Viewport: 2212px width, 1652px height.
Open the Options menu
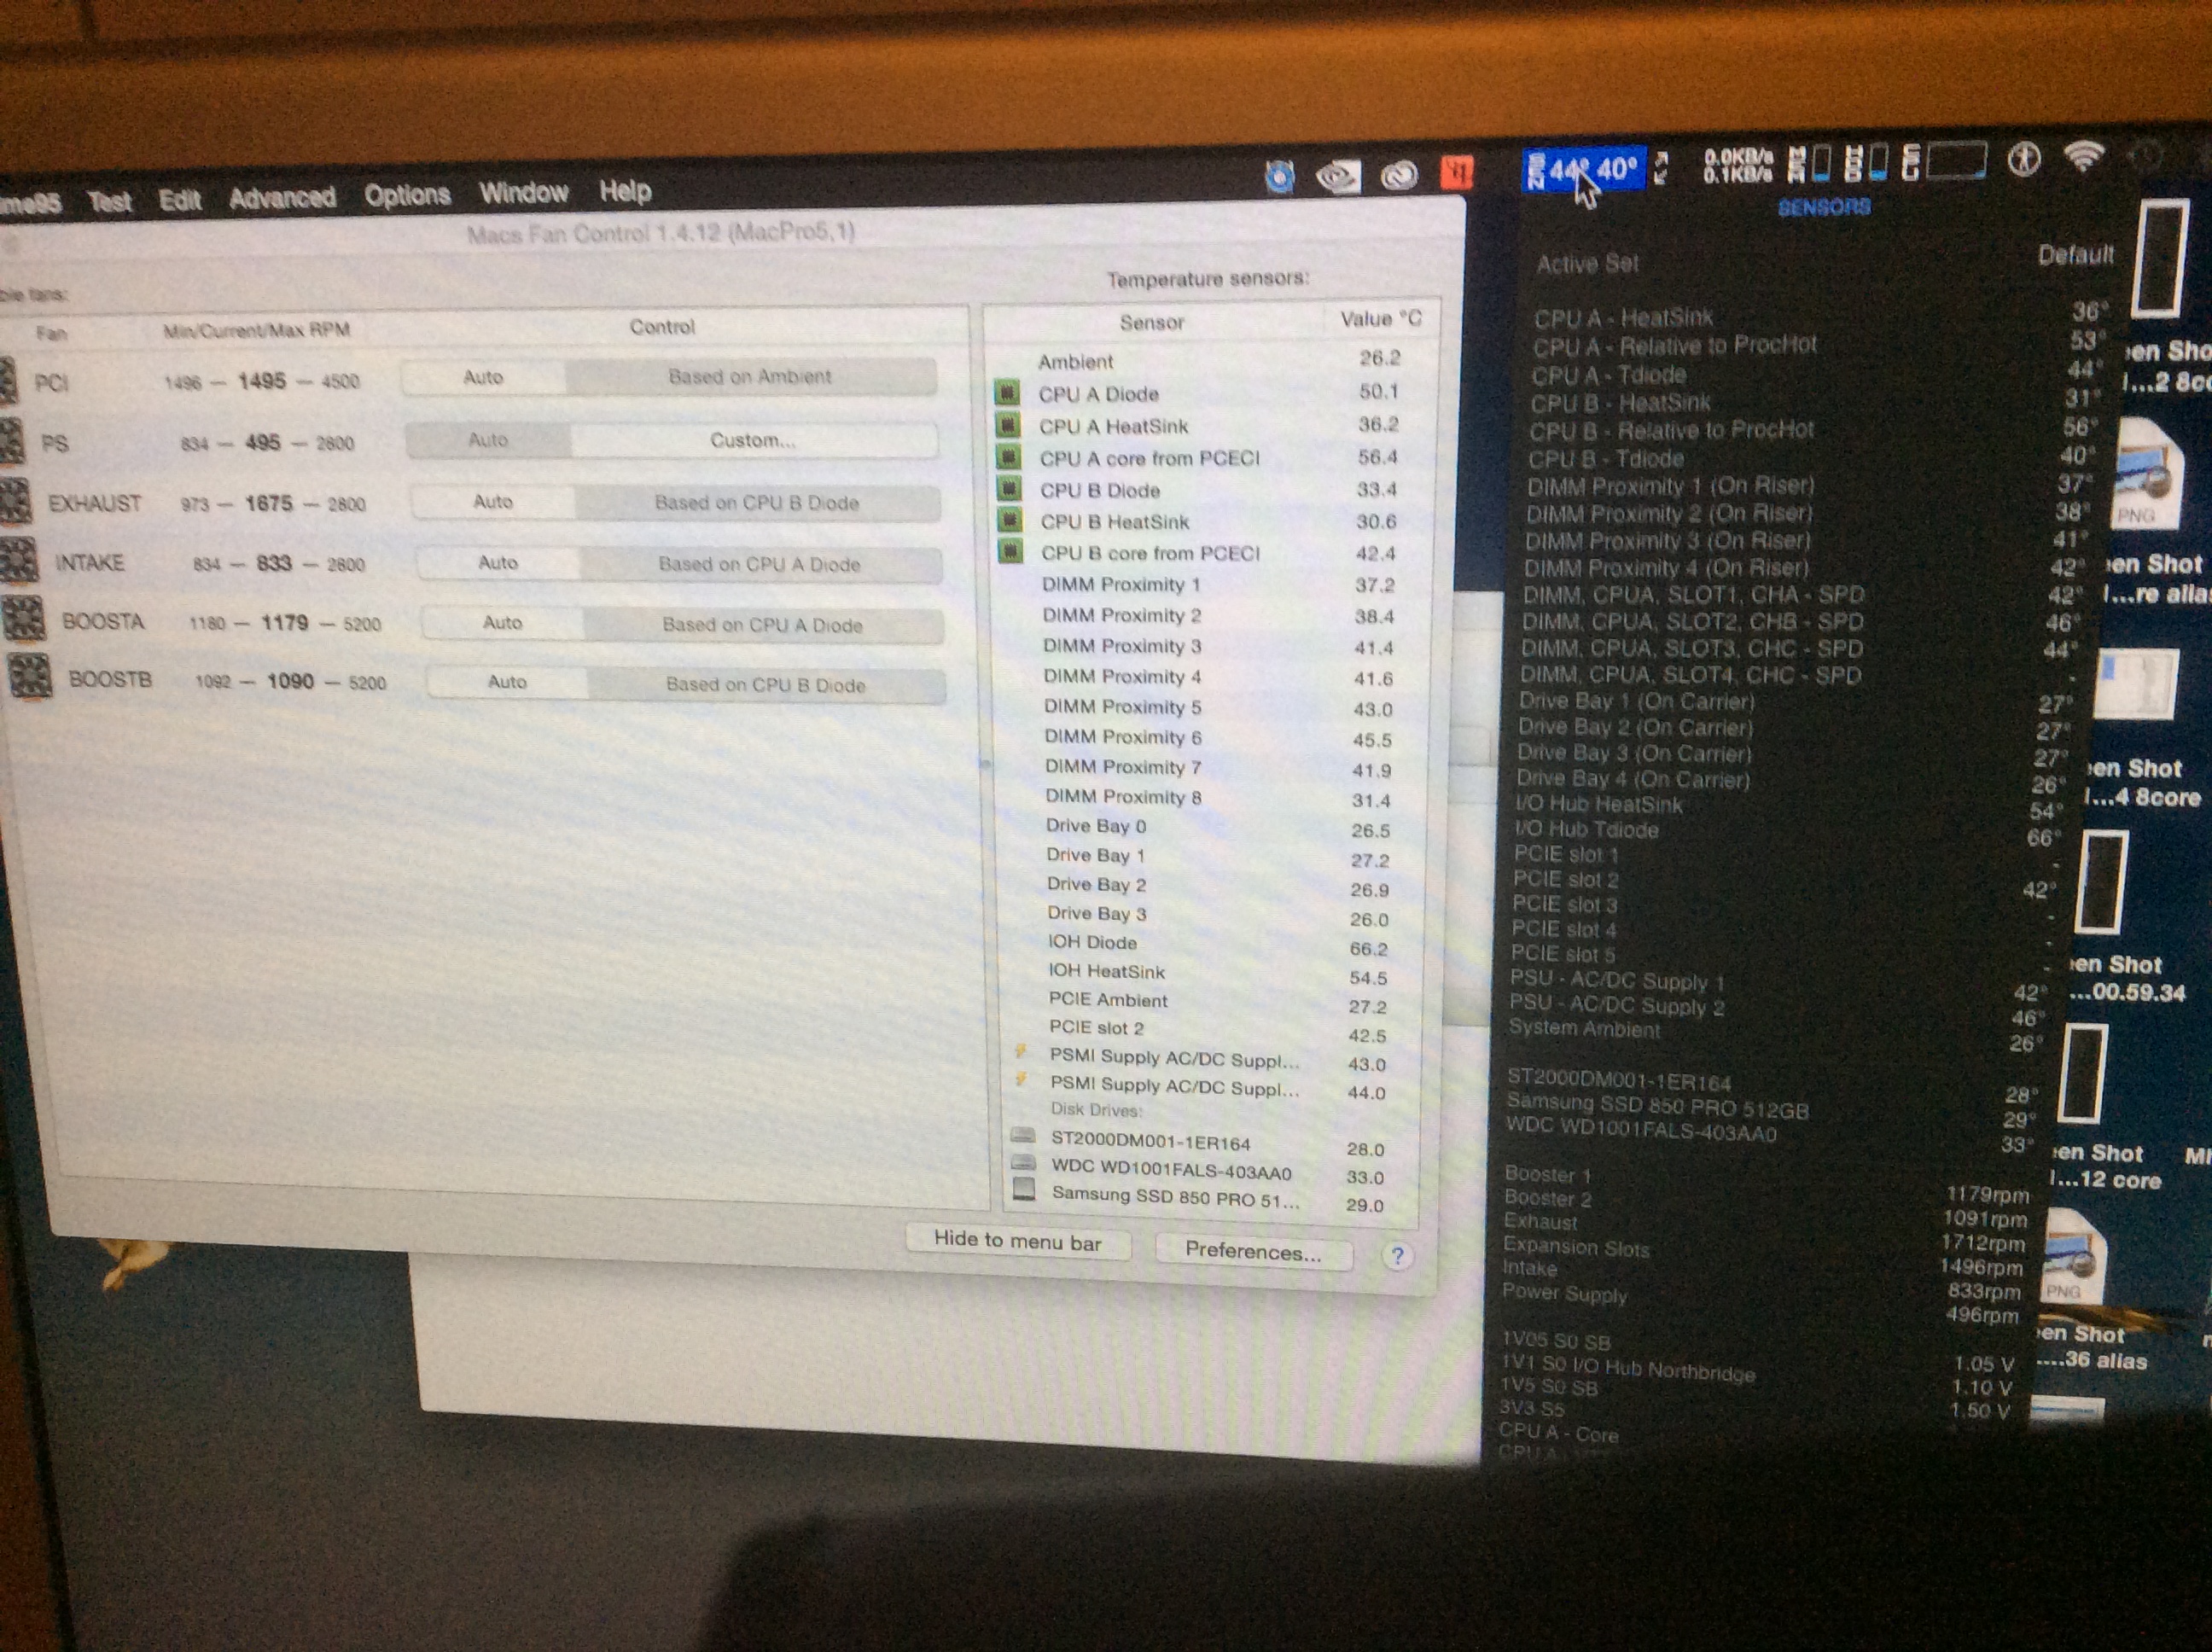pyautogui.click(x=407, y=195)
